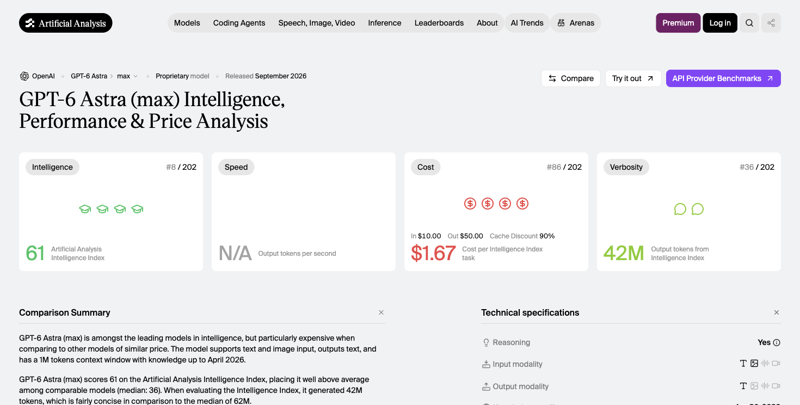The height and width of the screenshot is (405, 800).
Task: Click the Arenas binoculars icon
Action: [x=561, y=23]
